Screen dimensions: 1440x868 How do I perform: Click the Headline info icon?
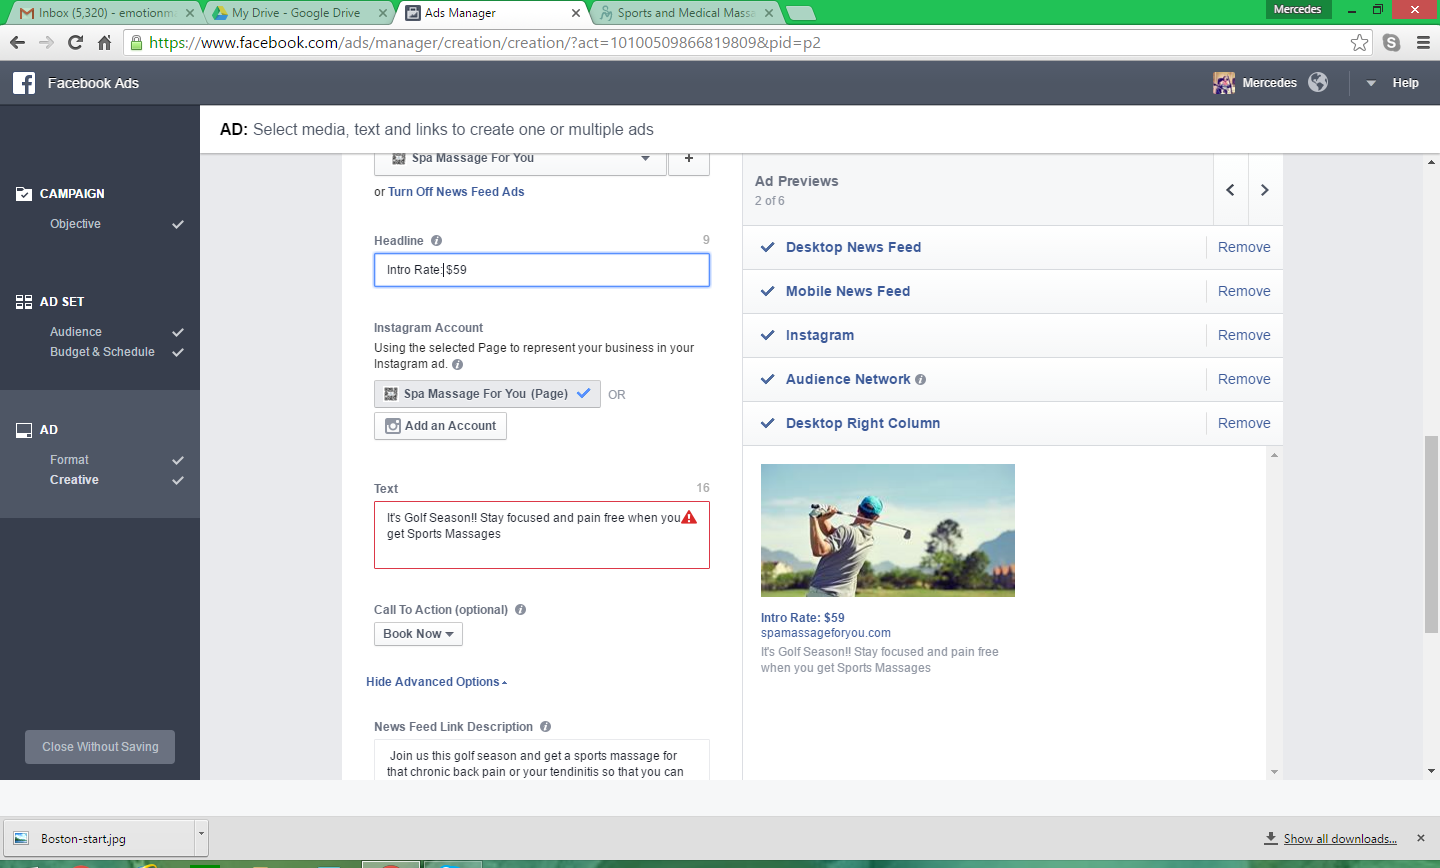(436, 240)
